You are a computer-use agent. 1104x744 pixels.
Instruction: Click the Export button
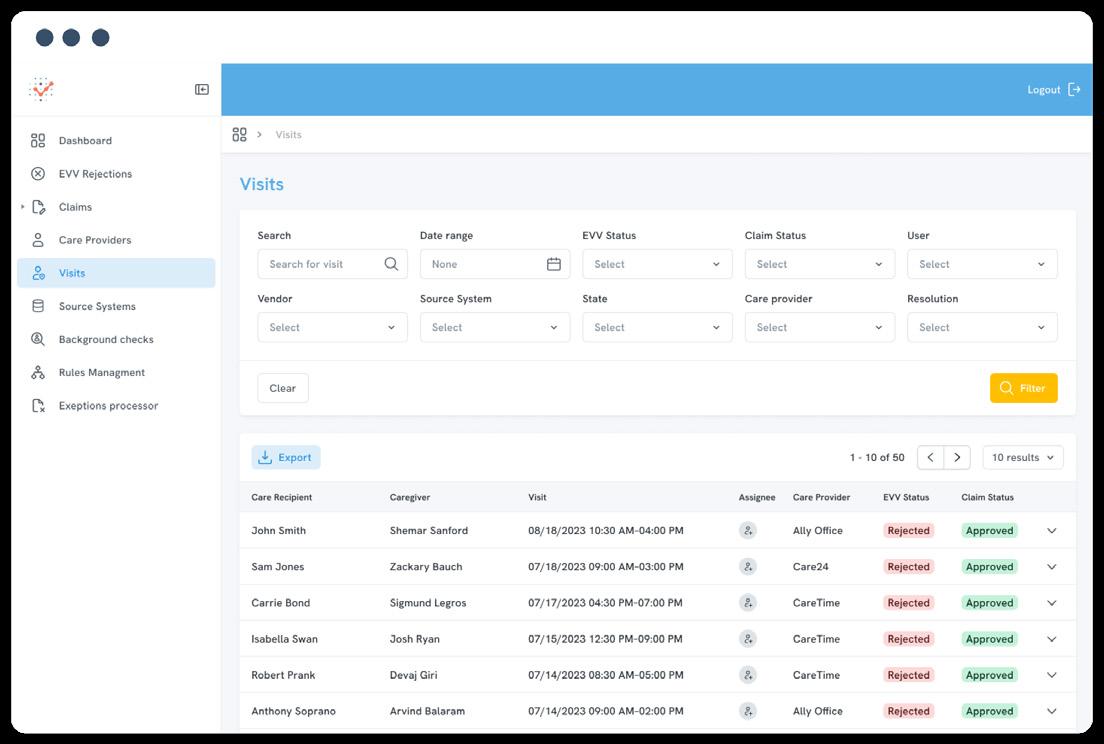pyautogui.click(x=286, y=458)
